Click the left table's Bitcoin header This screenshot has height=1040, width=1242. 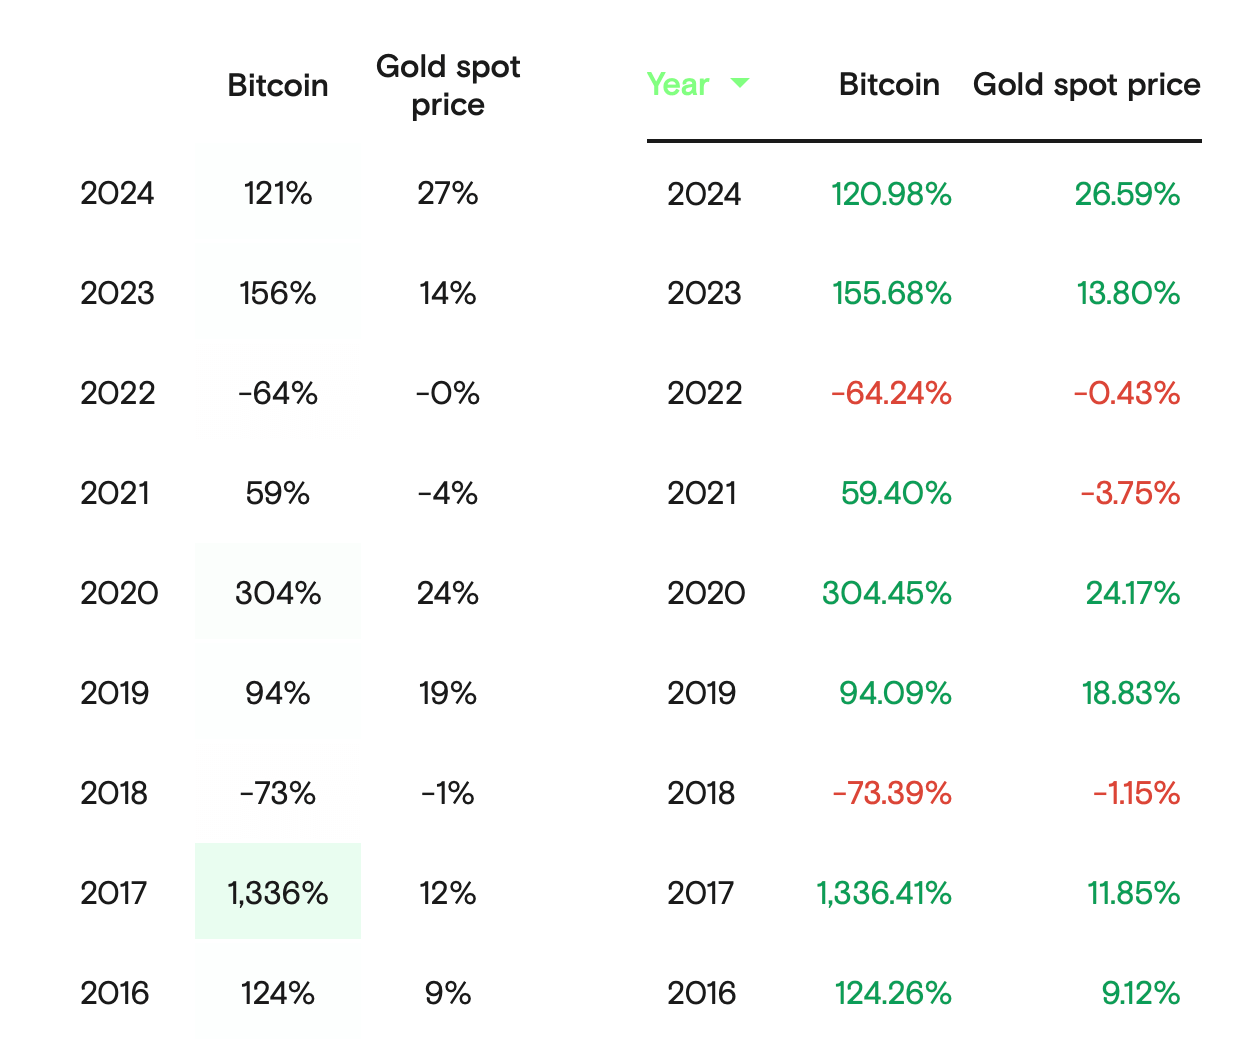pos(278,85)
